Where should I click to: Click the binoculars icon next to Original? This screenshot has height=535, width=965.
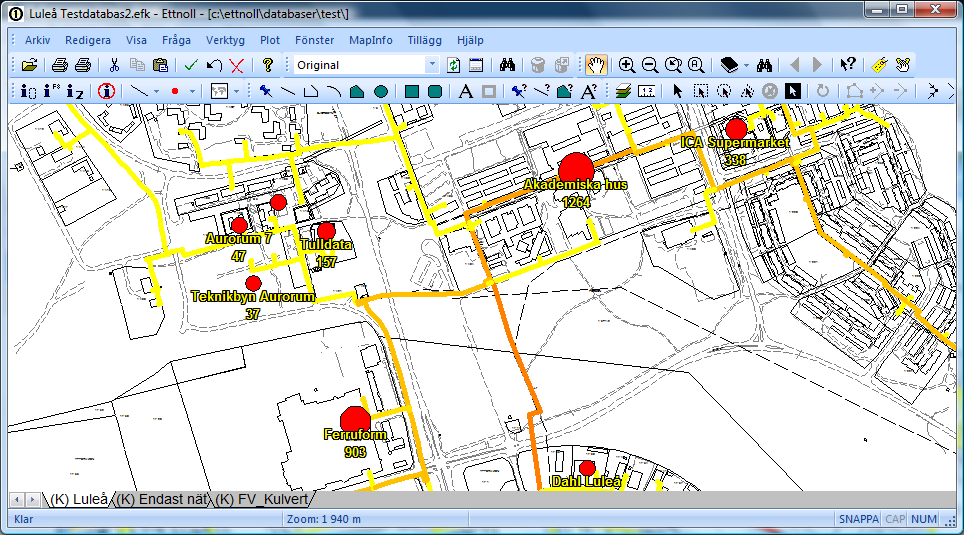507,65
